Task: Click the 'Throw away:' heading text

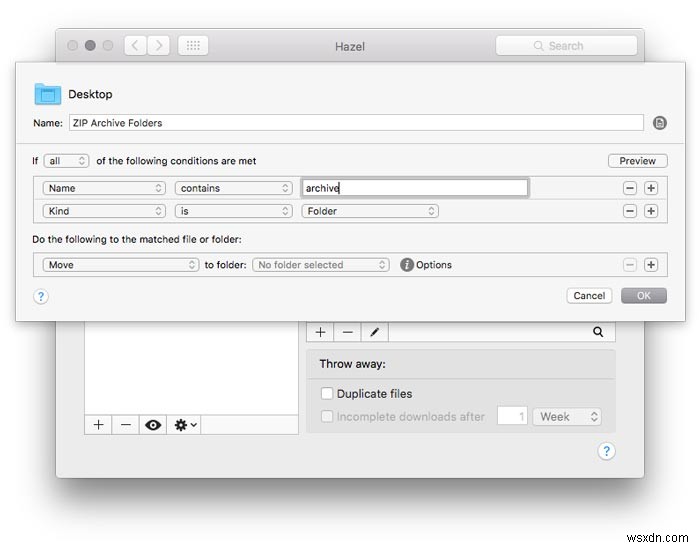Action: tap(352, 364)
